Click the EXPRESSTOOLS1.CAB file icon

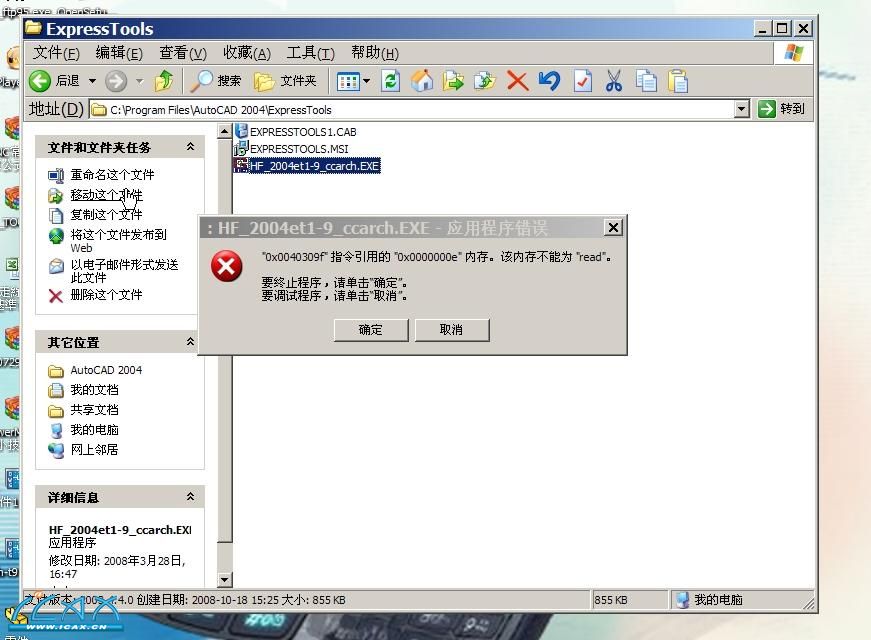(241, 131)
